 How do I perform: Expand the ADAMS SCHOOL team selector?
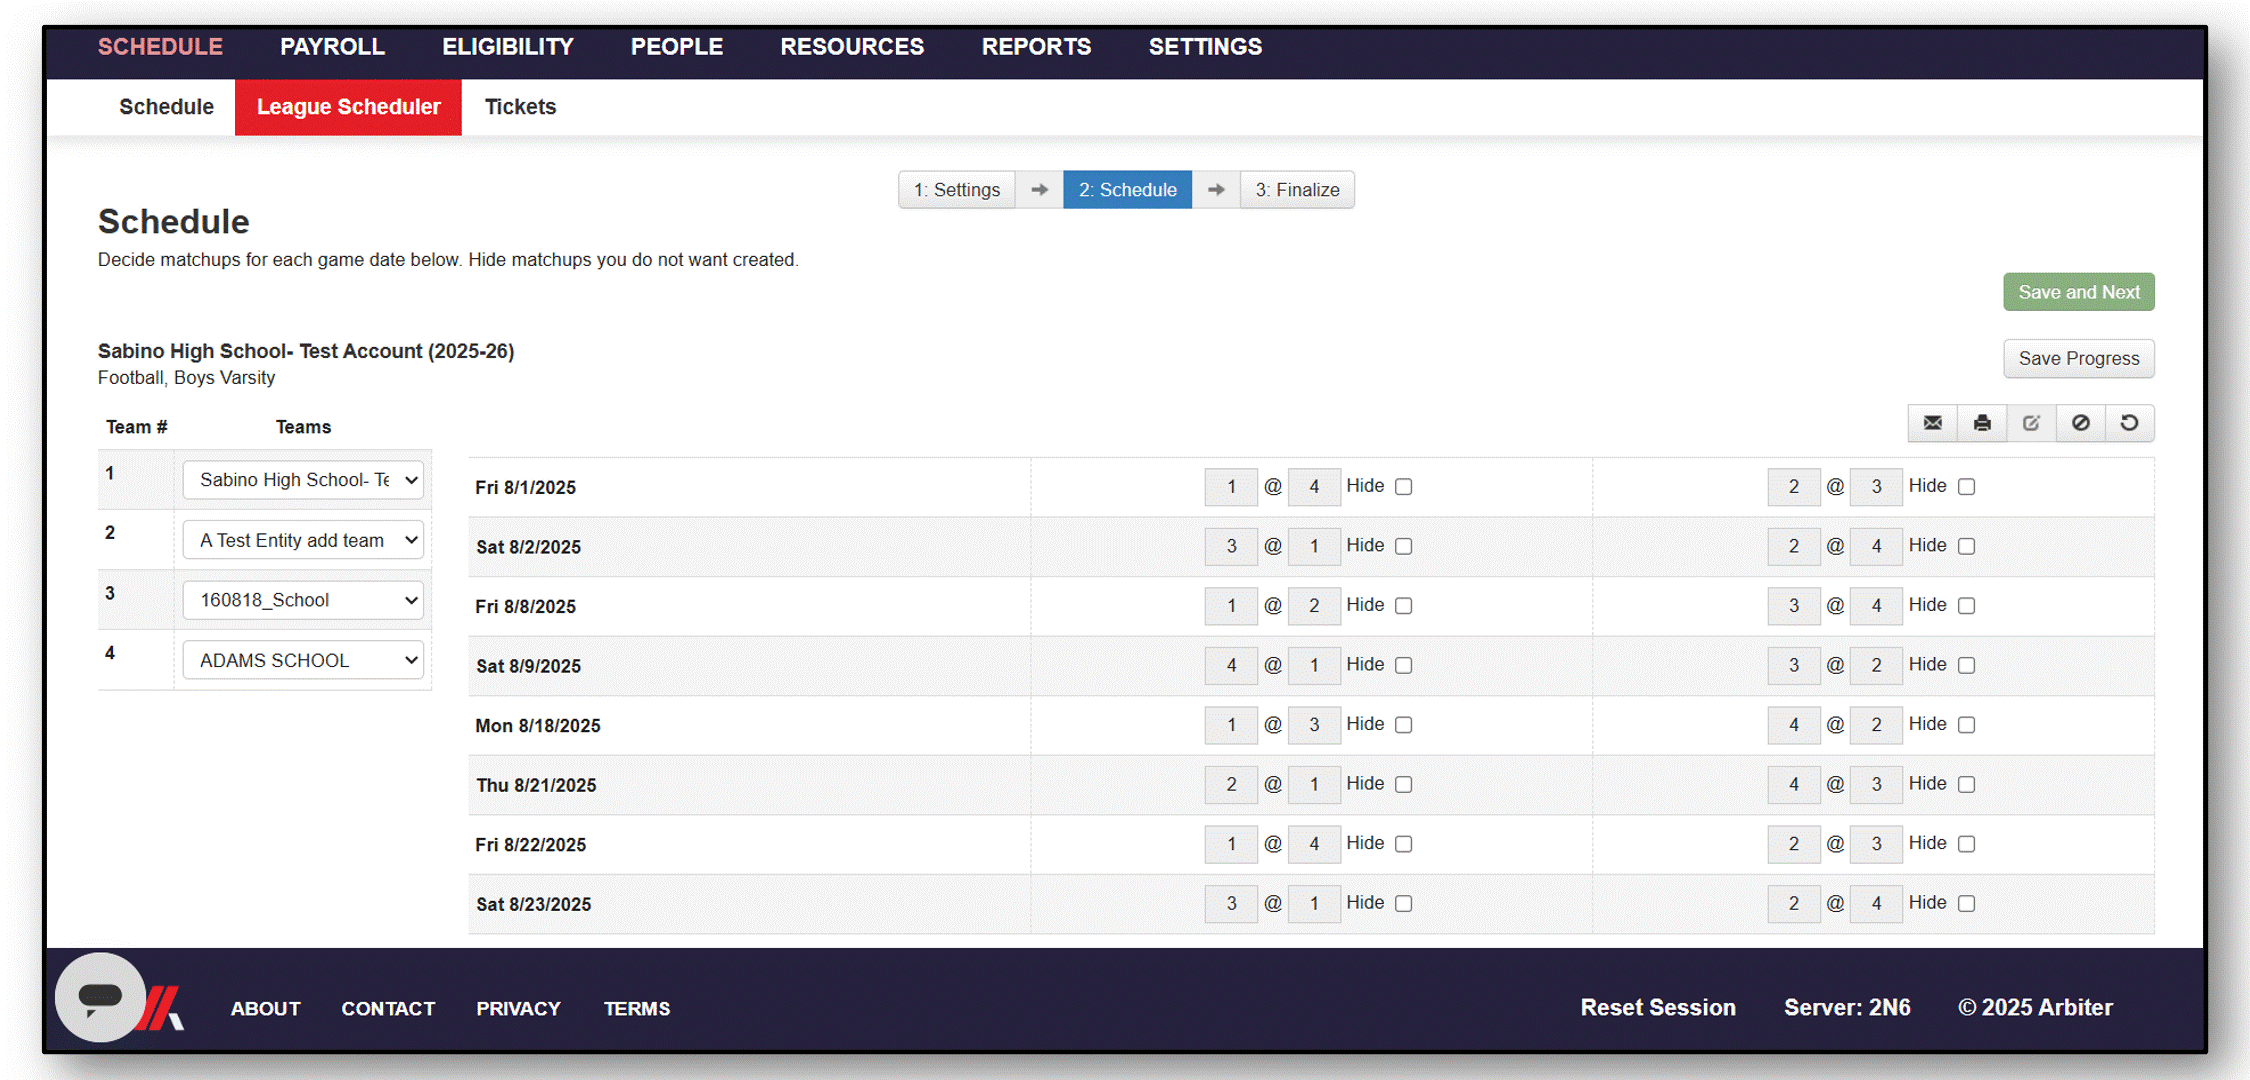(x=303, y=660)
